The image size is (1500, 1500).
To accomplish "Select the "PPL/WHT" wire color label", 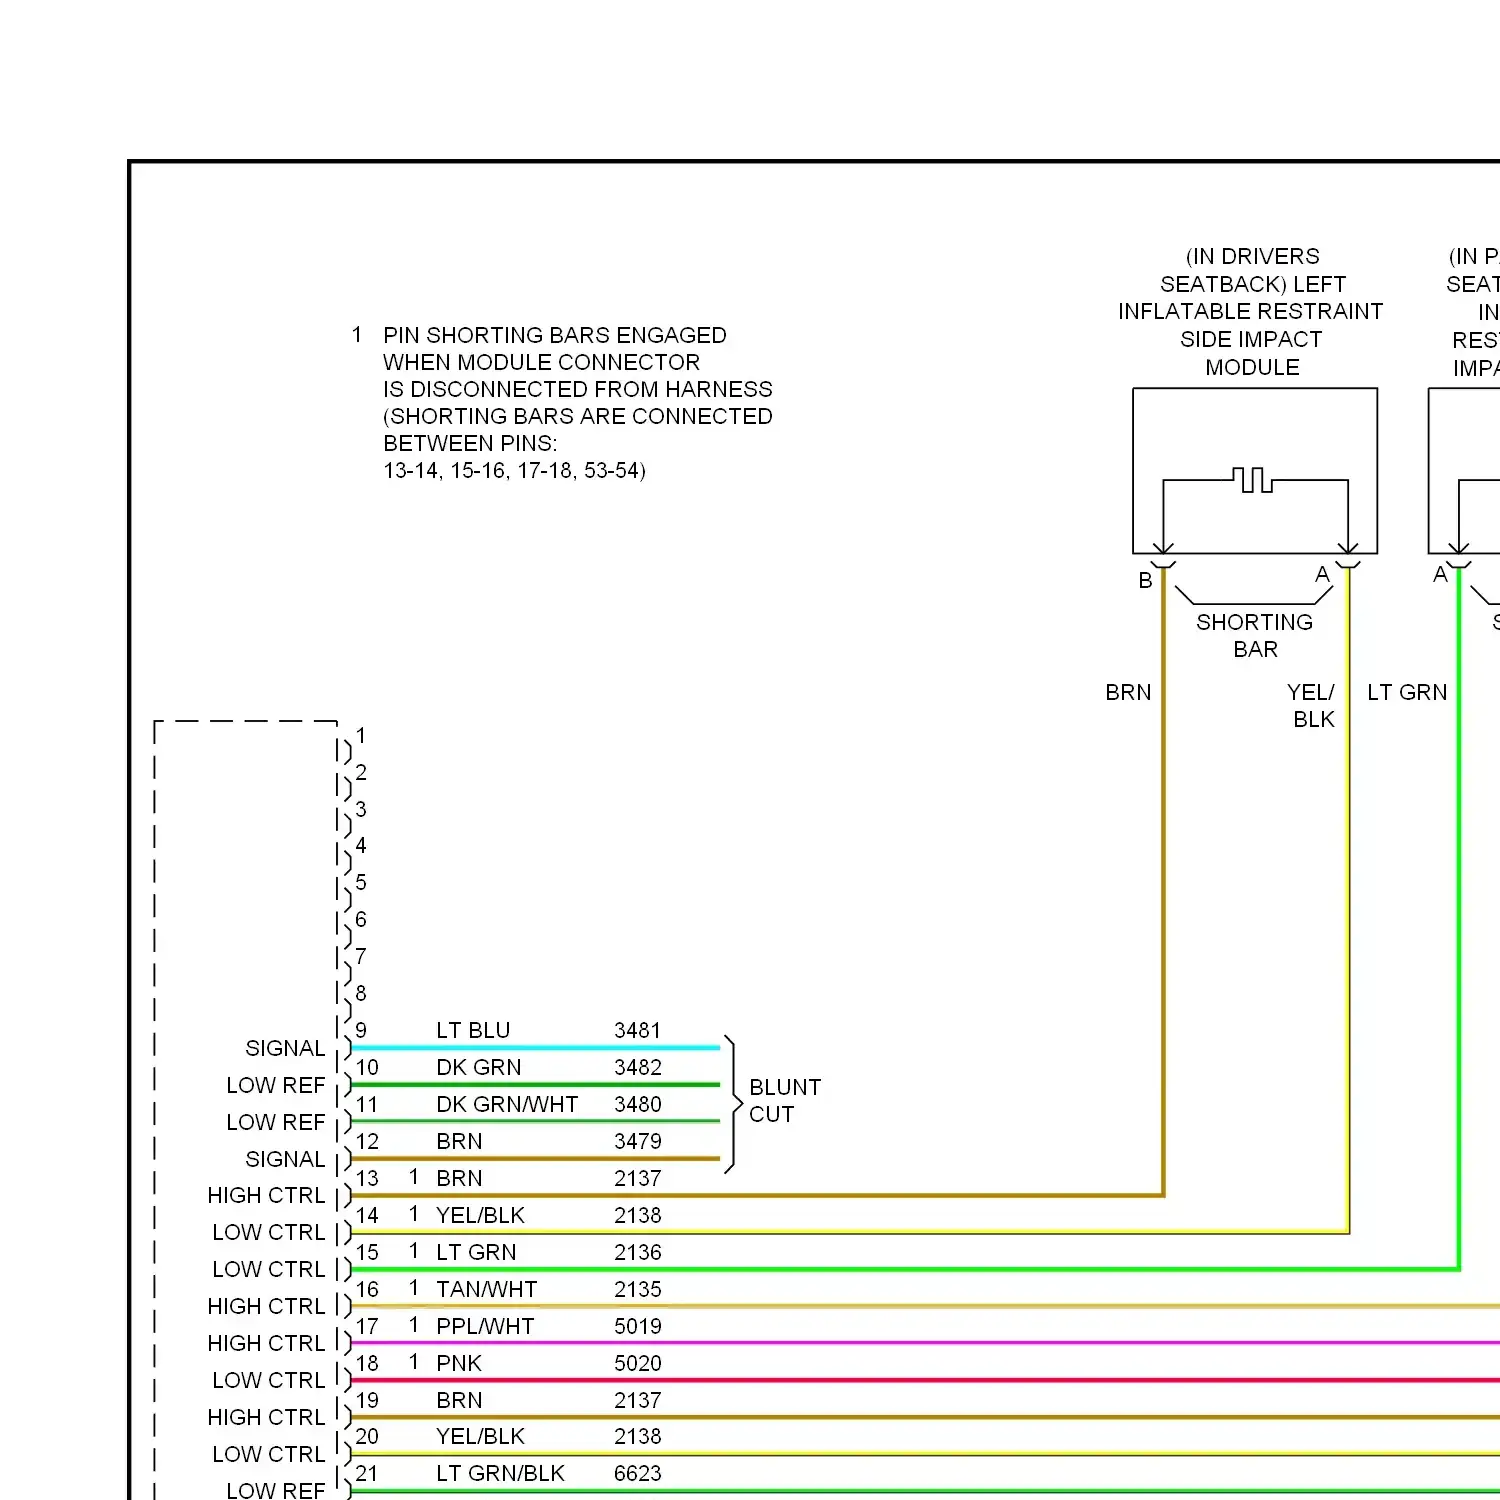I will click(x=485, y=1326).
